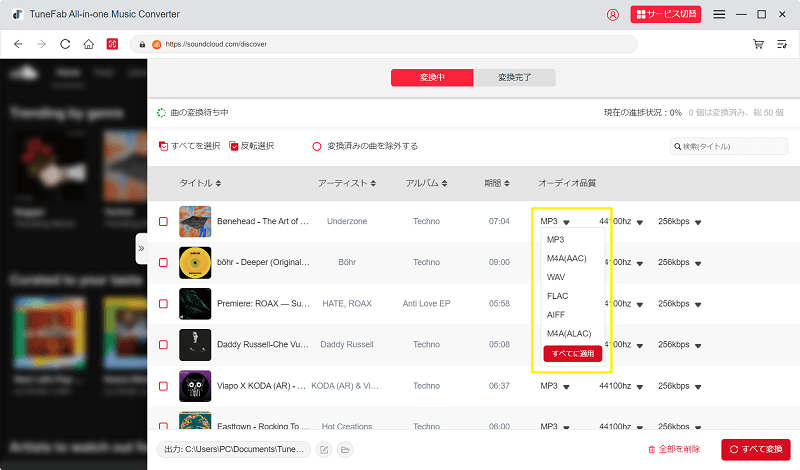The width and height of the screenshot is (800, 470).
Task: Select M4A(ALAC) from format list
Action: [x=569, y=334]
